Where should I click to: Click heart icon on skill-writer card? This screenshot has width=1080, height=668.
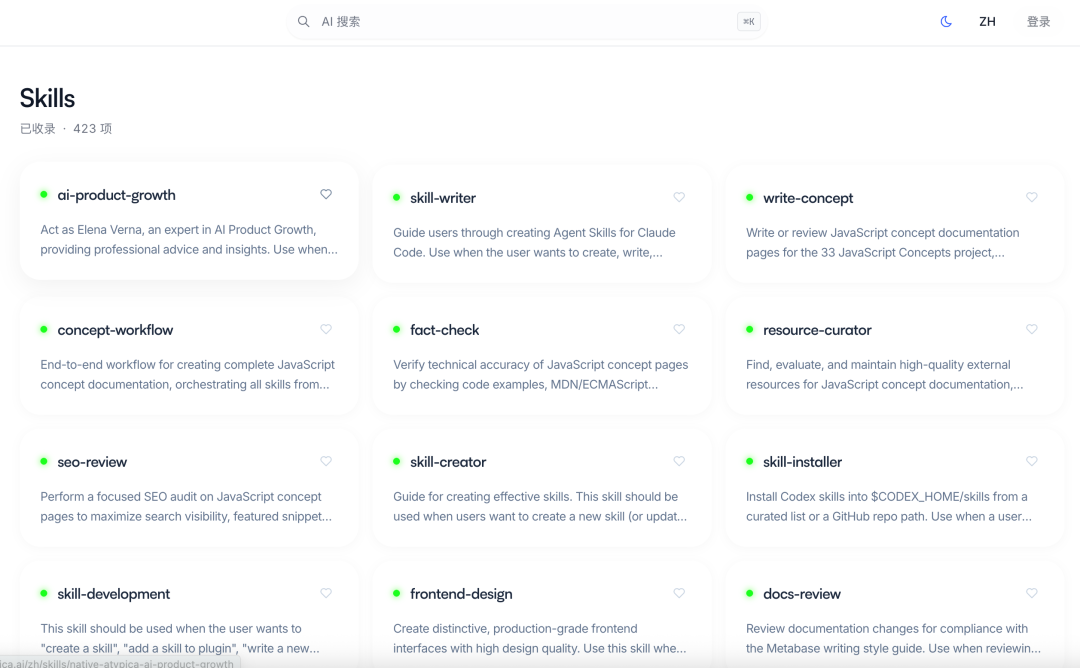[679, 197]
